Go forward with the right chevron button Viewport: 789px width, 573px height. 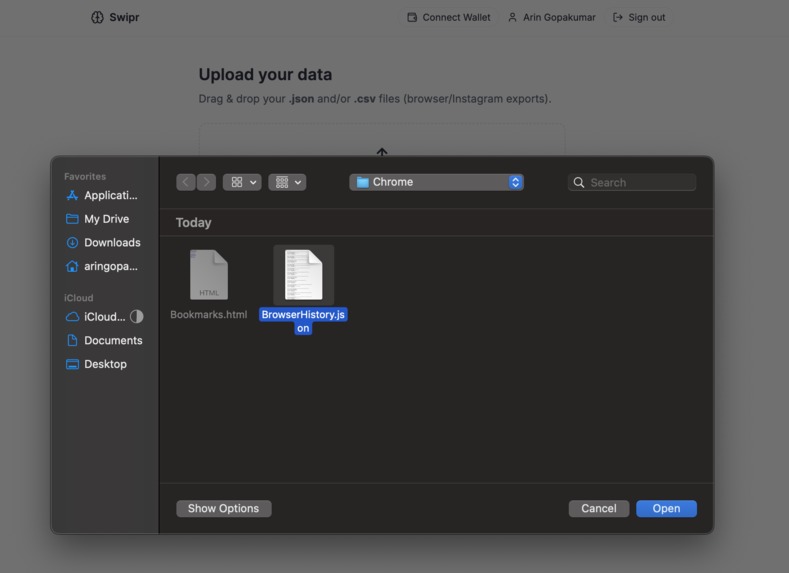206,182
